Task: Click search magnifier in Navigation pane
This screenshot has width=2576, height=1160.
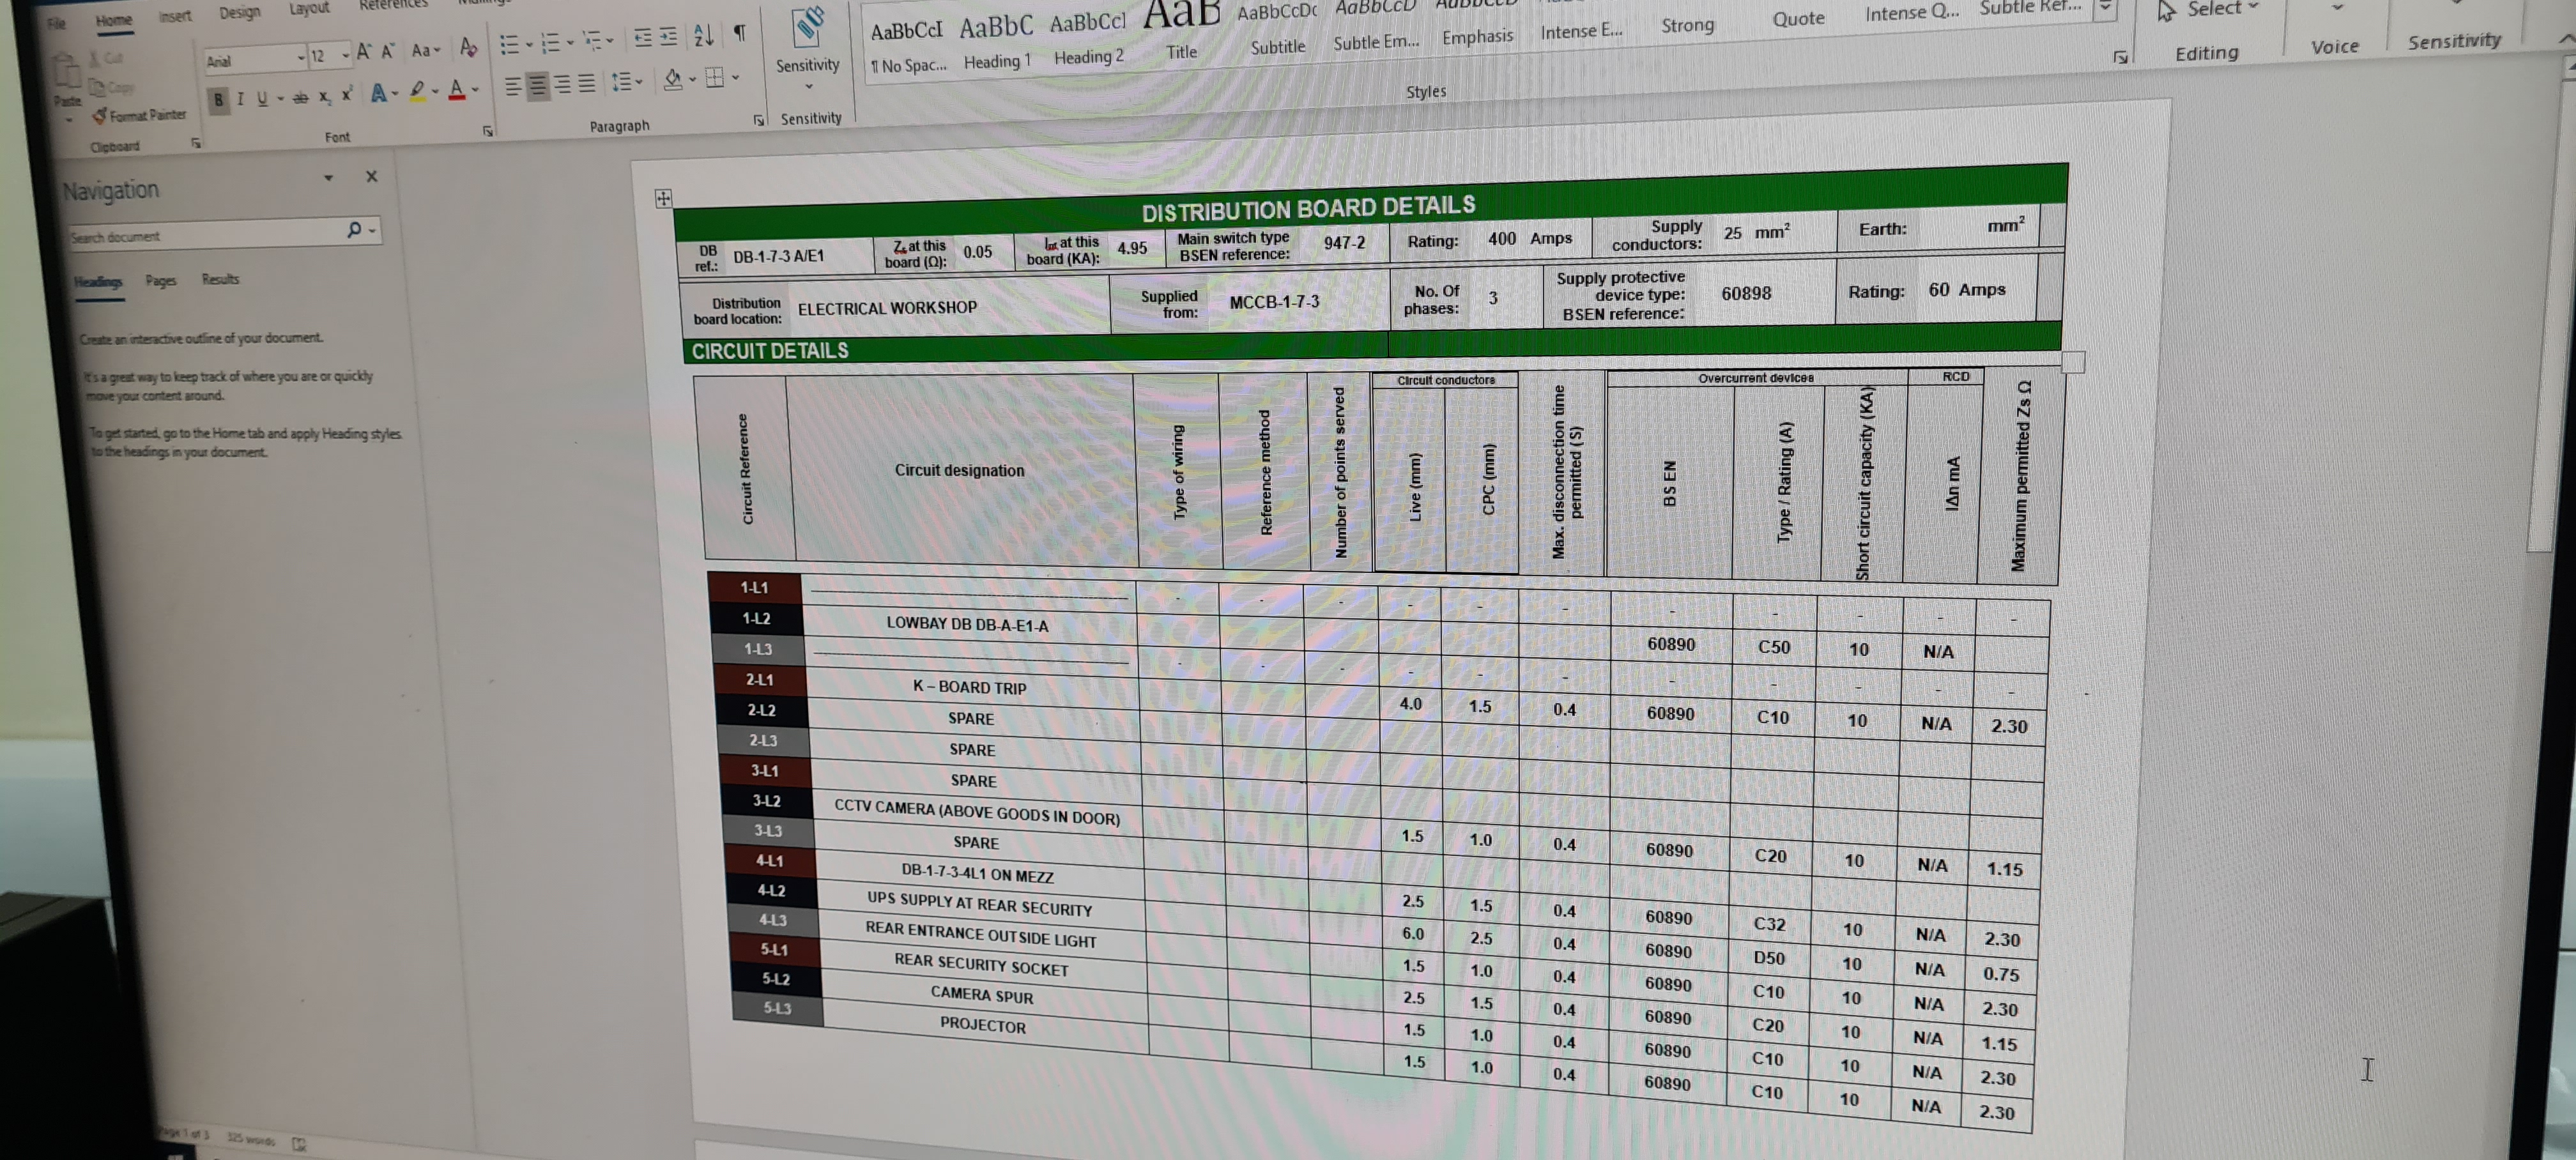Action: tap(353, 230)
